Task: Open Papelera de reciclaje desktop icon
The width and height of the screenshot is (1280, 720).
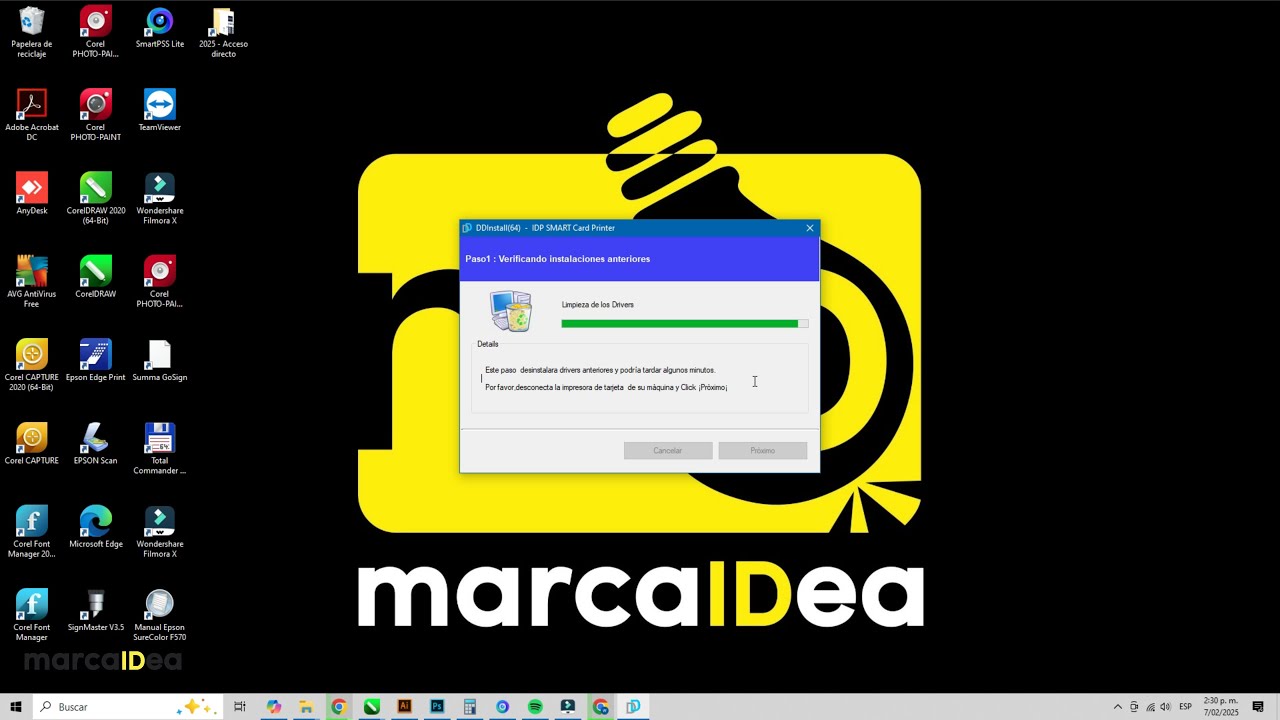Action: click(x=32, y=32)
